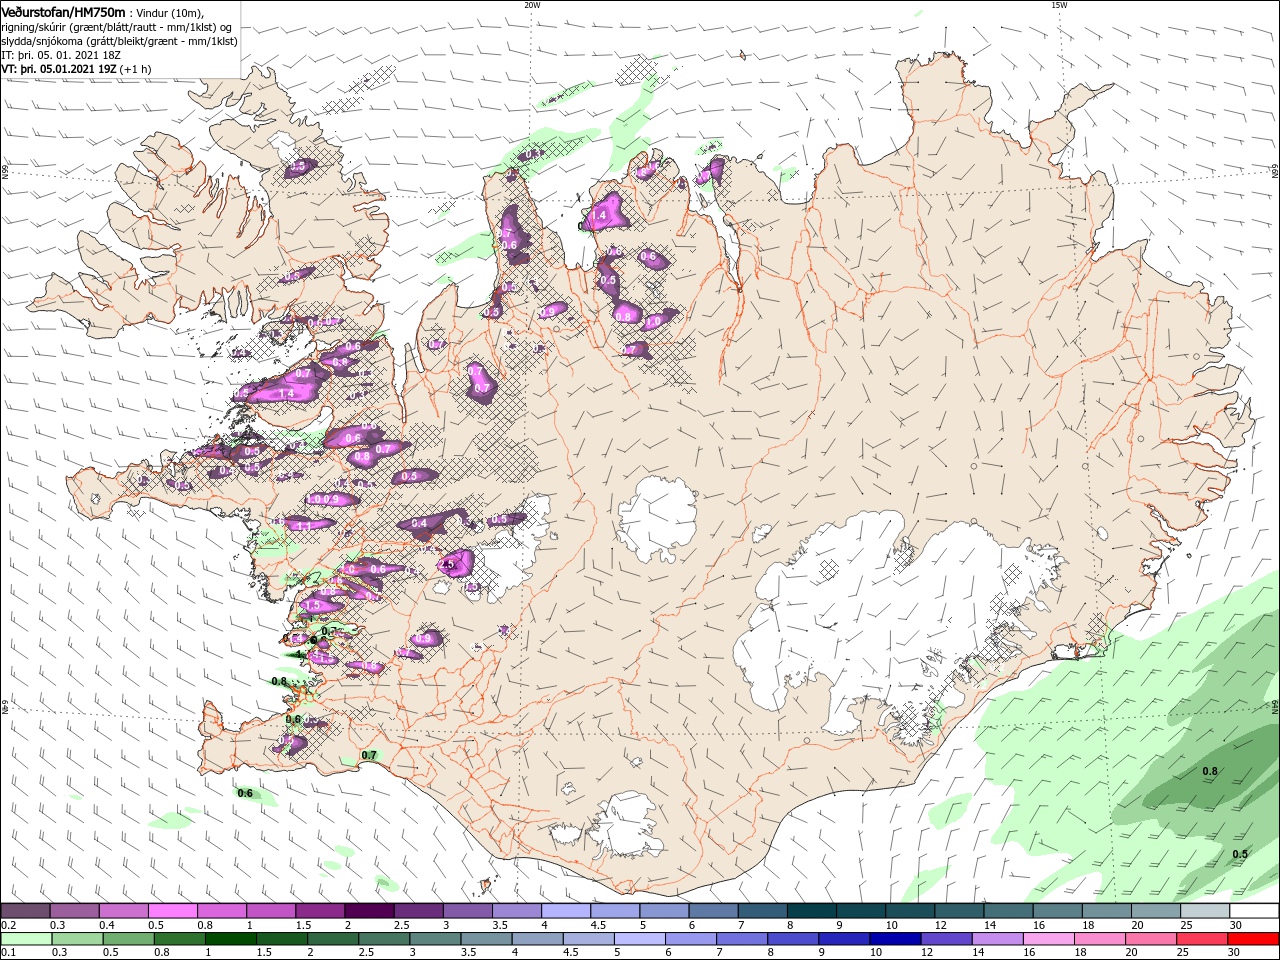Pick rain-scale swatch between 0.8 and 1
This screenshot has height=960, width=1280.
(180, 939)
